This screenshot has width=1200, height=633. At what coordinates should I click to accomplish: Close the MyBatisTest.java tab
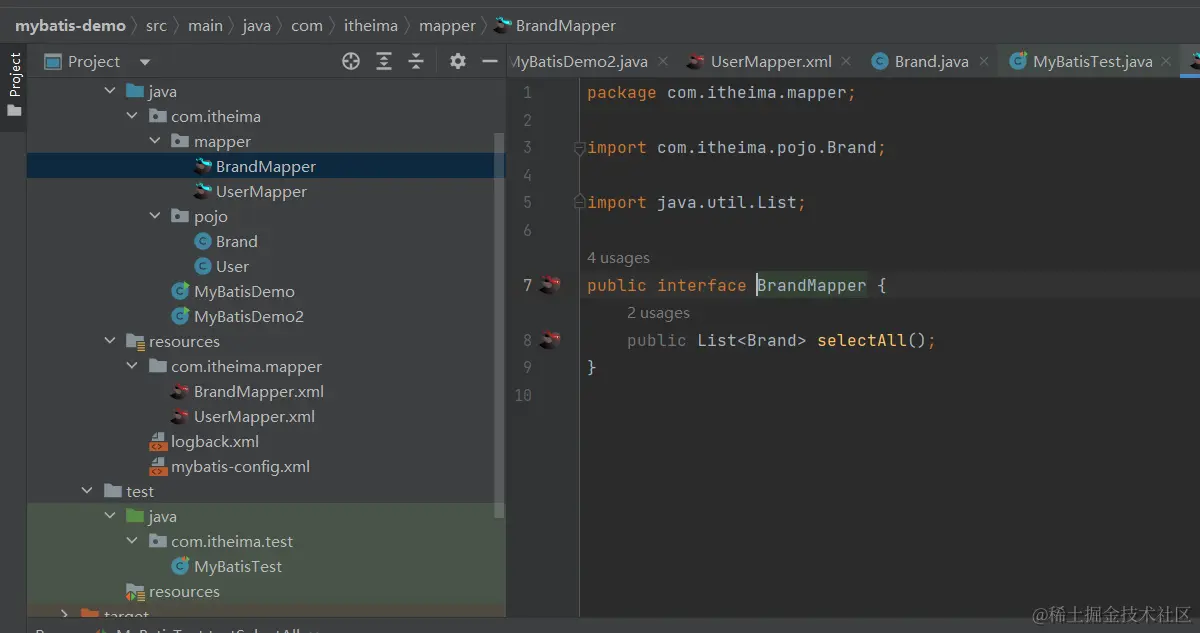1167,62
